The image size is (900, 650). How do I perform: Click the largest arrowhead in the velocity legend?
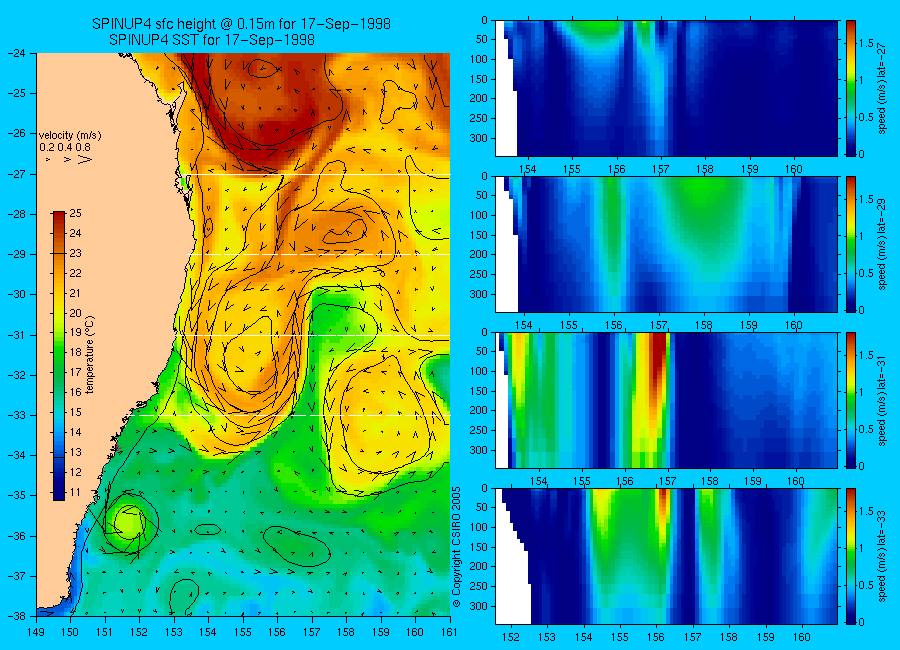pos(85,158)
